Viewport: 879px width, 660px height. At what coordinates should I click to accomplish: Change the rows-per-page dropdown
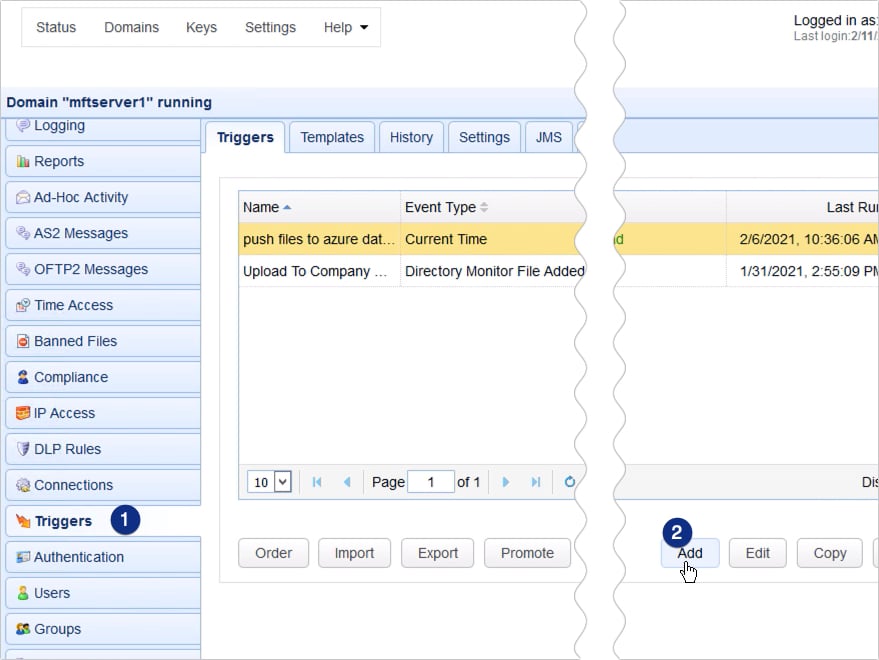coord(268,482)
